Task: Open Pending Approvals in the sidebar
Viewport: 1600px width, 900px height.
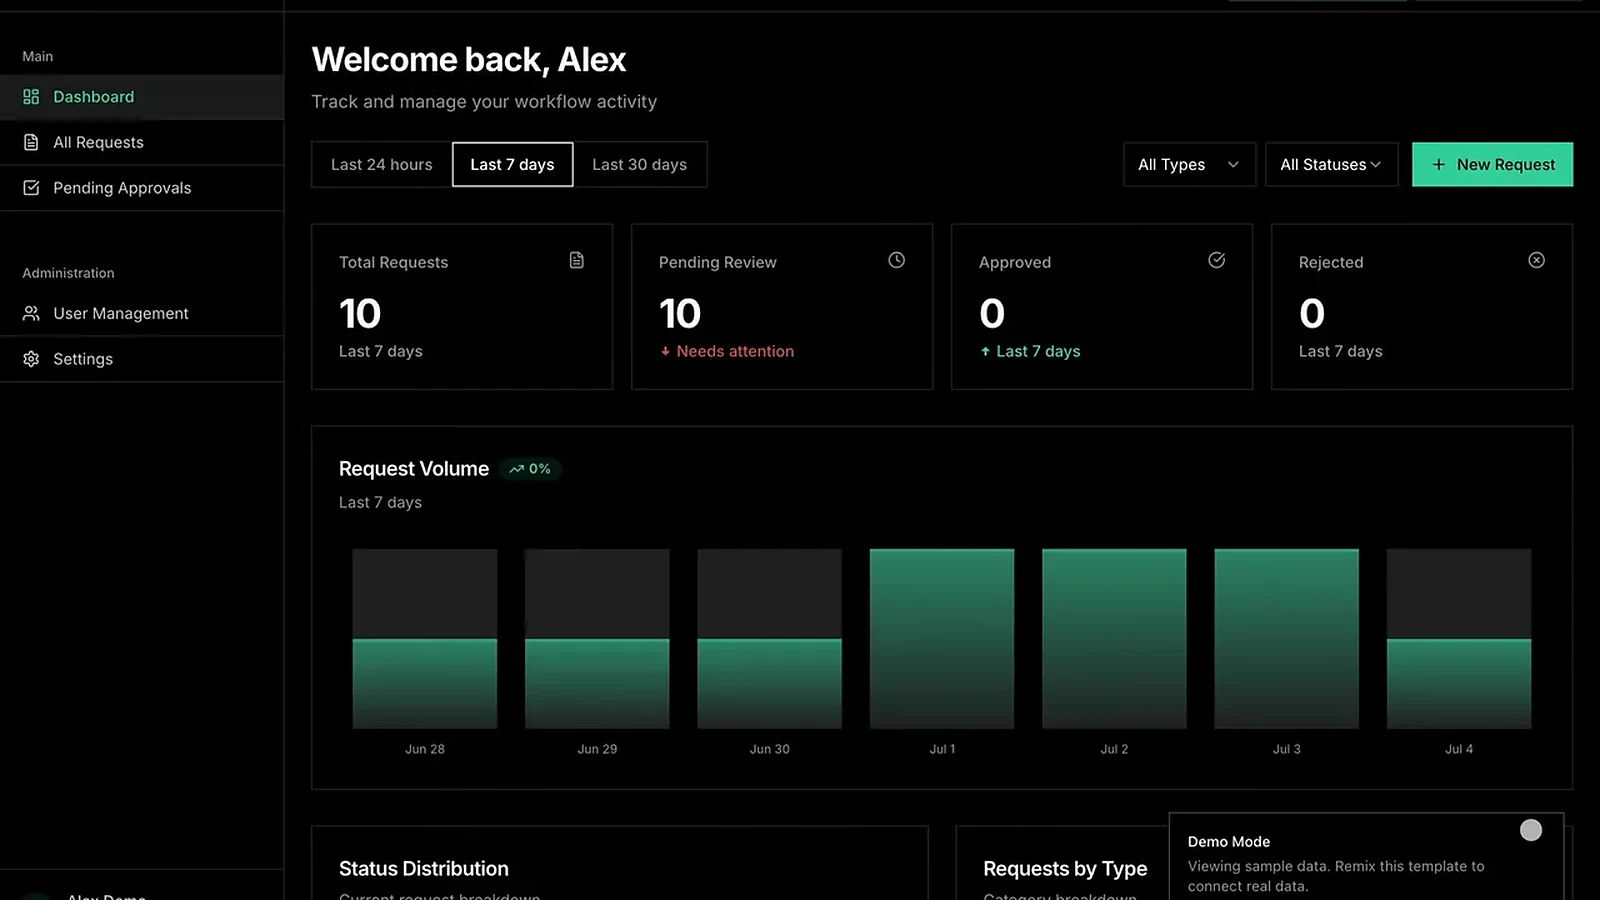Action: [x=142, y=188]
